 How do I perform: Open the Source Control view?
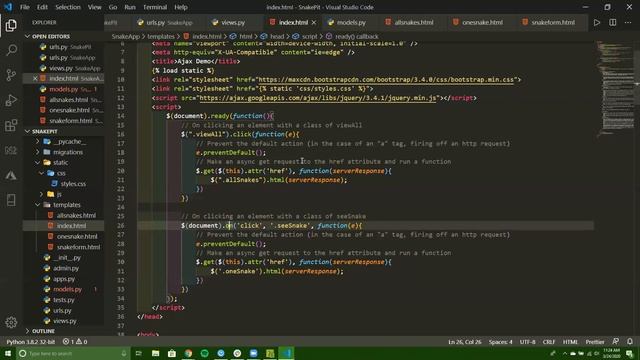pos(11,75)
